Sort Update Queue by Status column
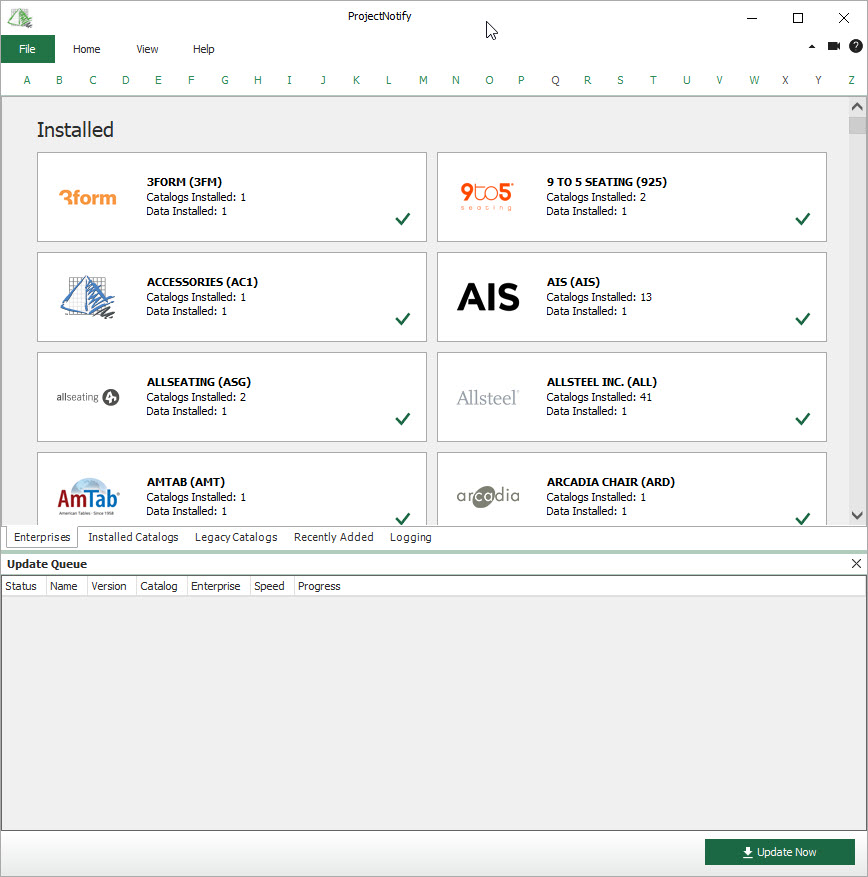 tap(21, 586)
